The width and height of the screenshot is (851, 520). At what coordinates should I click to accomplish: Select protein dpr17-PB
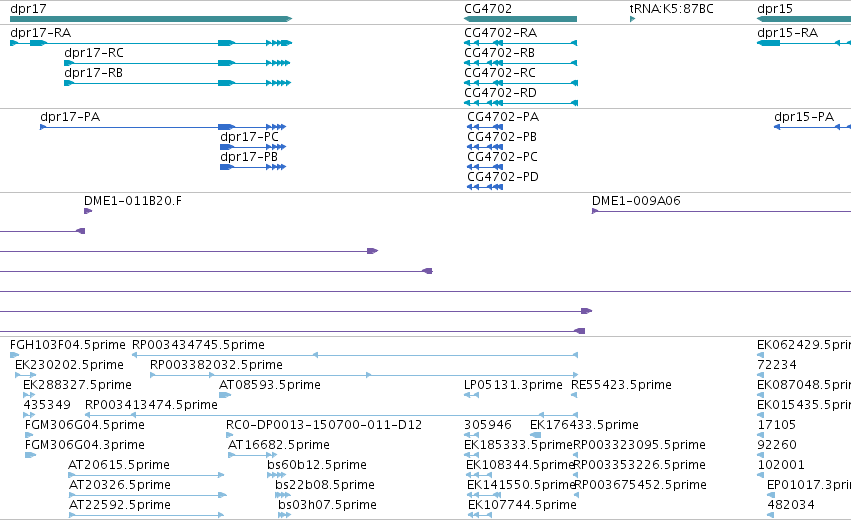coord(253,167)
